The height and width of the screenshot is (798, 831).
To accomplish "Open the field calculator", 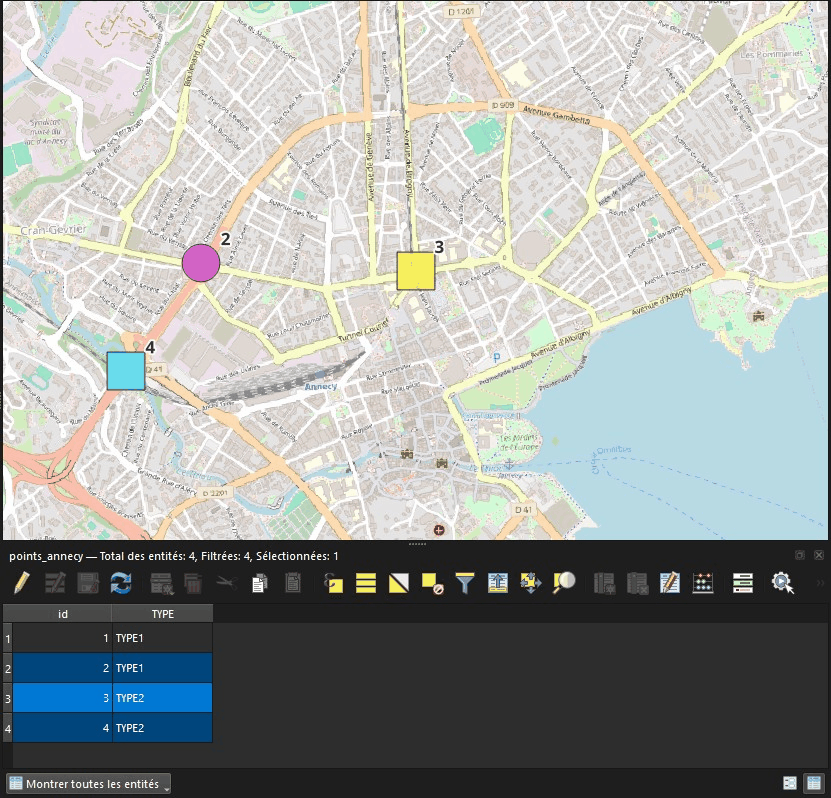I will [703, 583].
